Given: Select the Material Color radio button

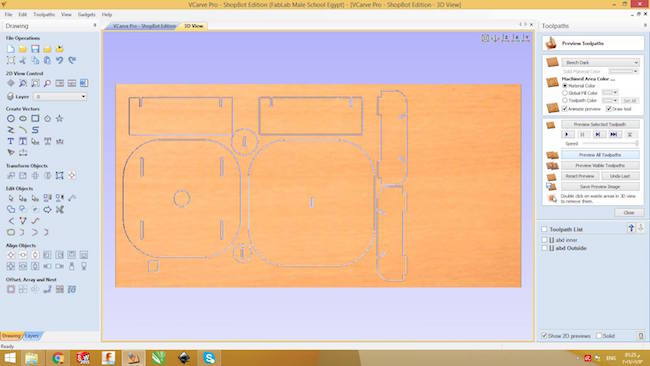Looking at the screenshot, I should point(565,86).
